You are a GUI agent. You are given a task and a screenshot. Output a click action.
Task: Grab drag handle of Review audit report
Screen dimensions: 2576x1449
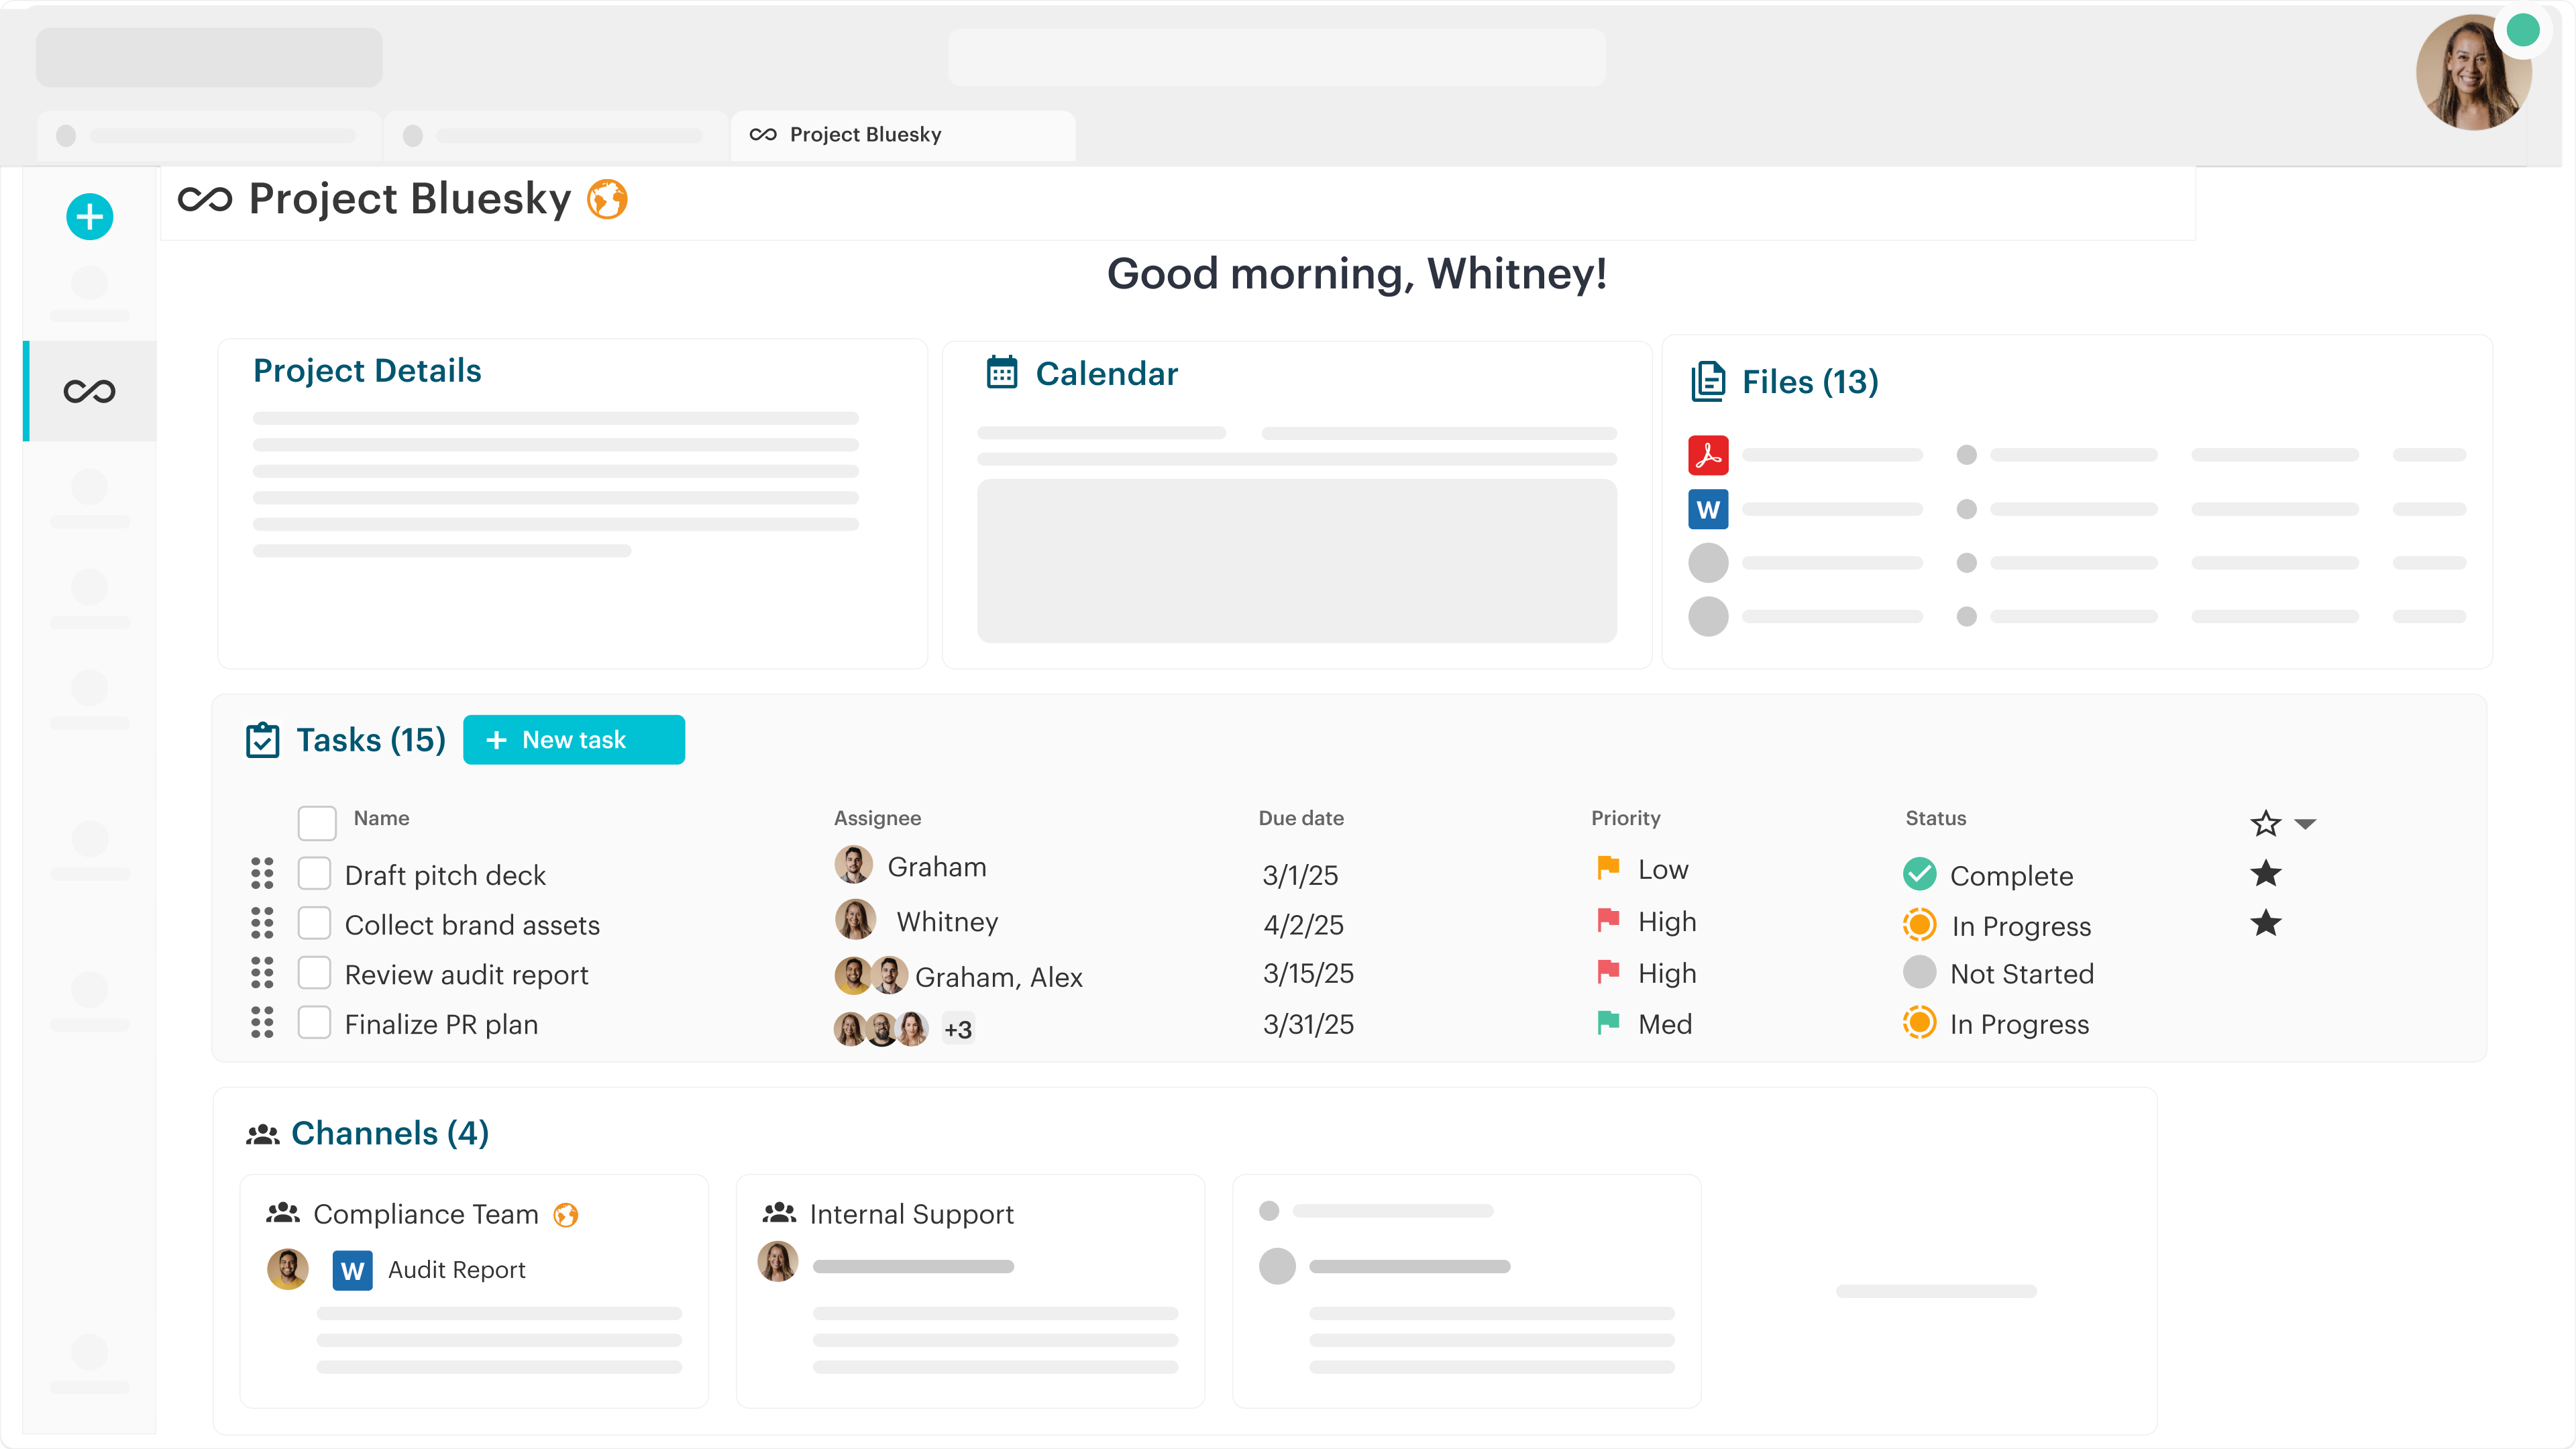tap(262, 973)
